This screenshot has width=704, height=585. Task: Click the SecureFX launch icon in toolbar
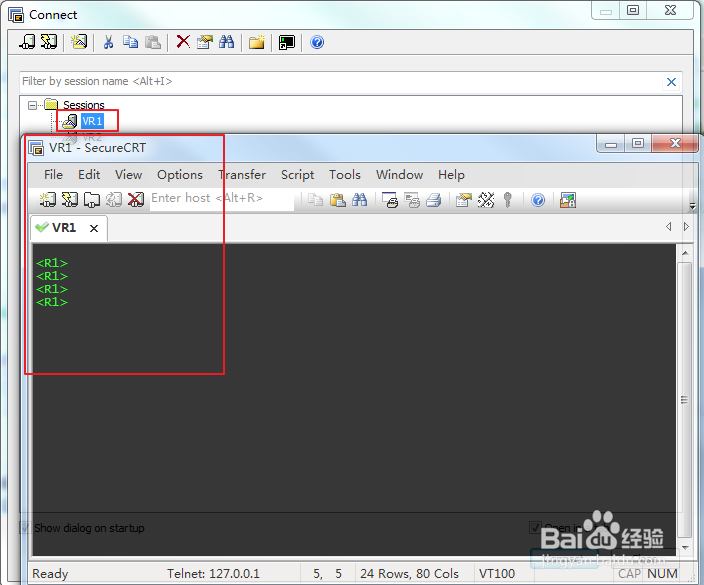click(568, 200)
